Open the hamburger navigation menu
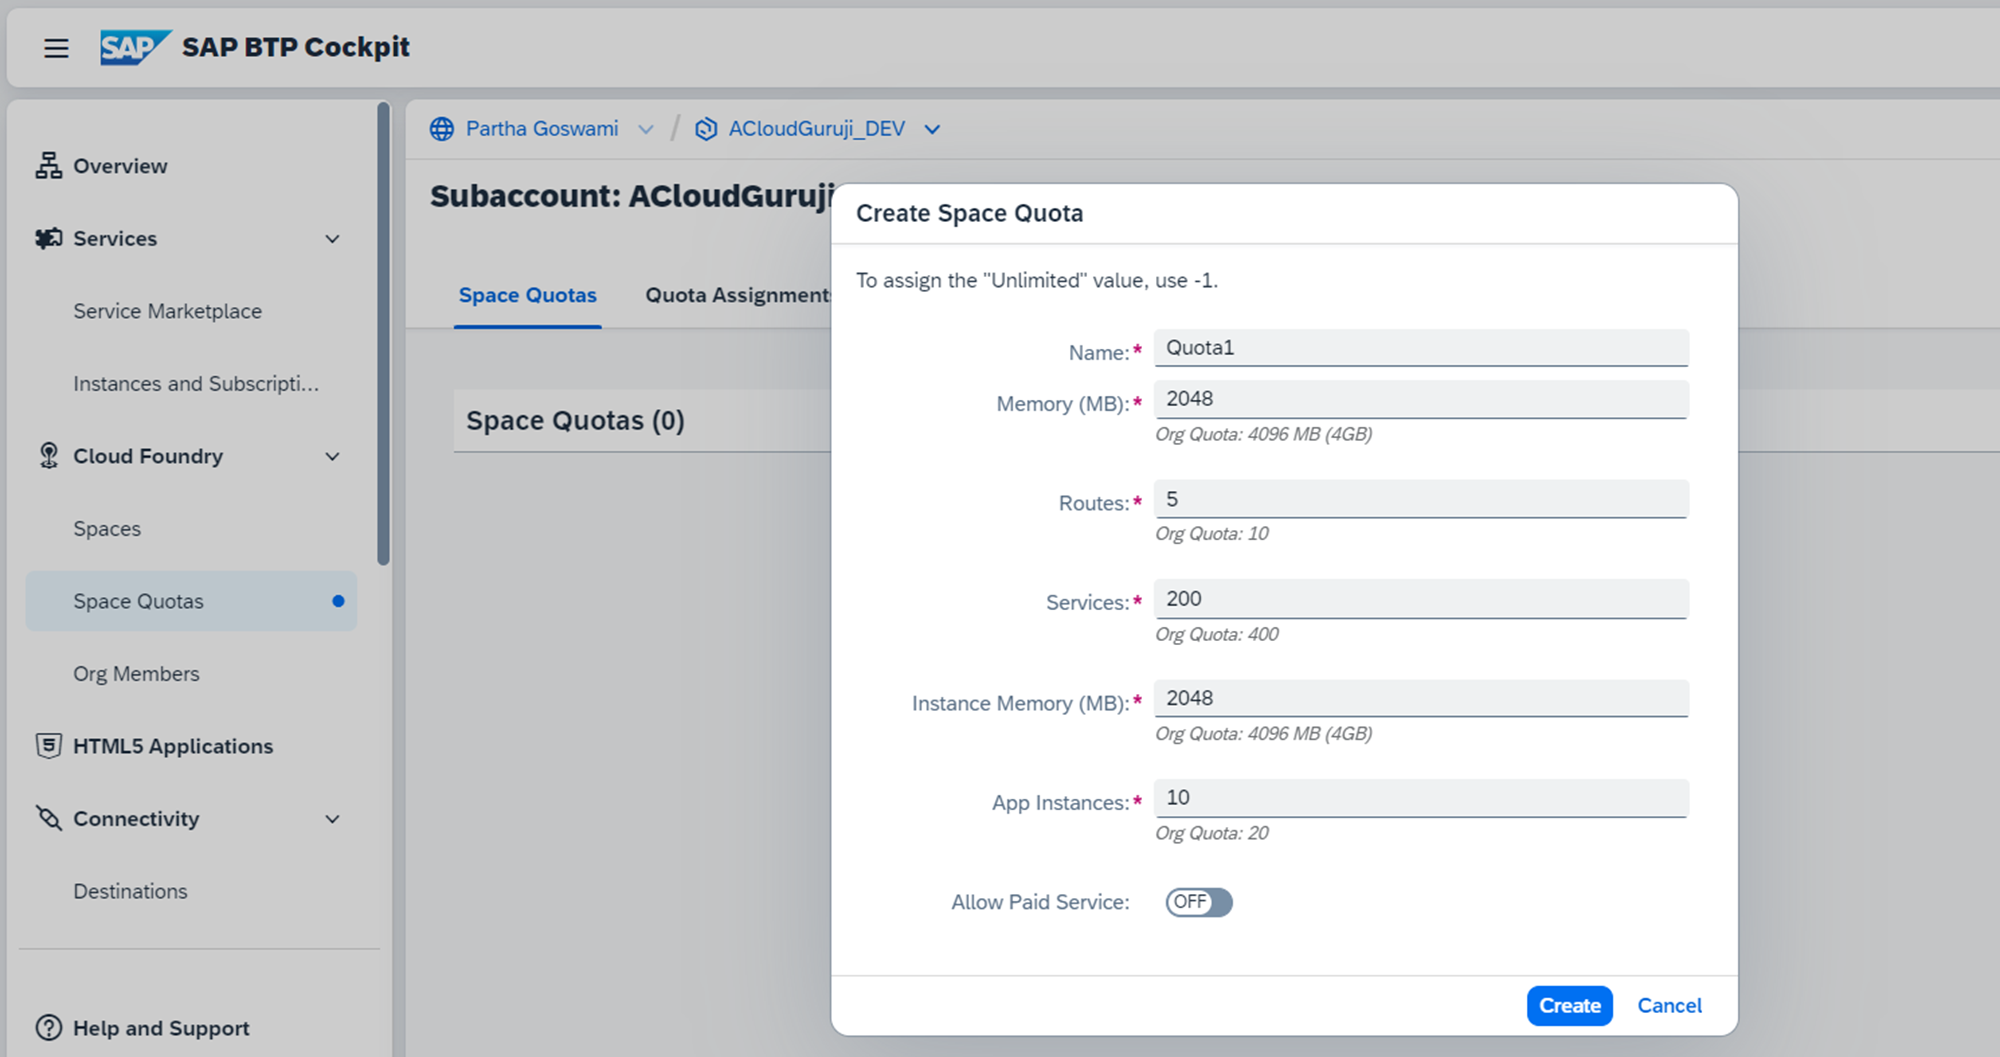This screenshot has height=1057, width=2000. point(56,48)
